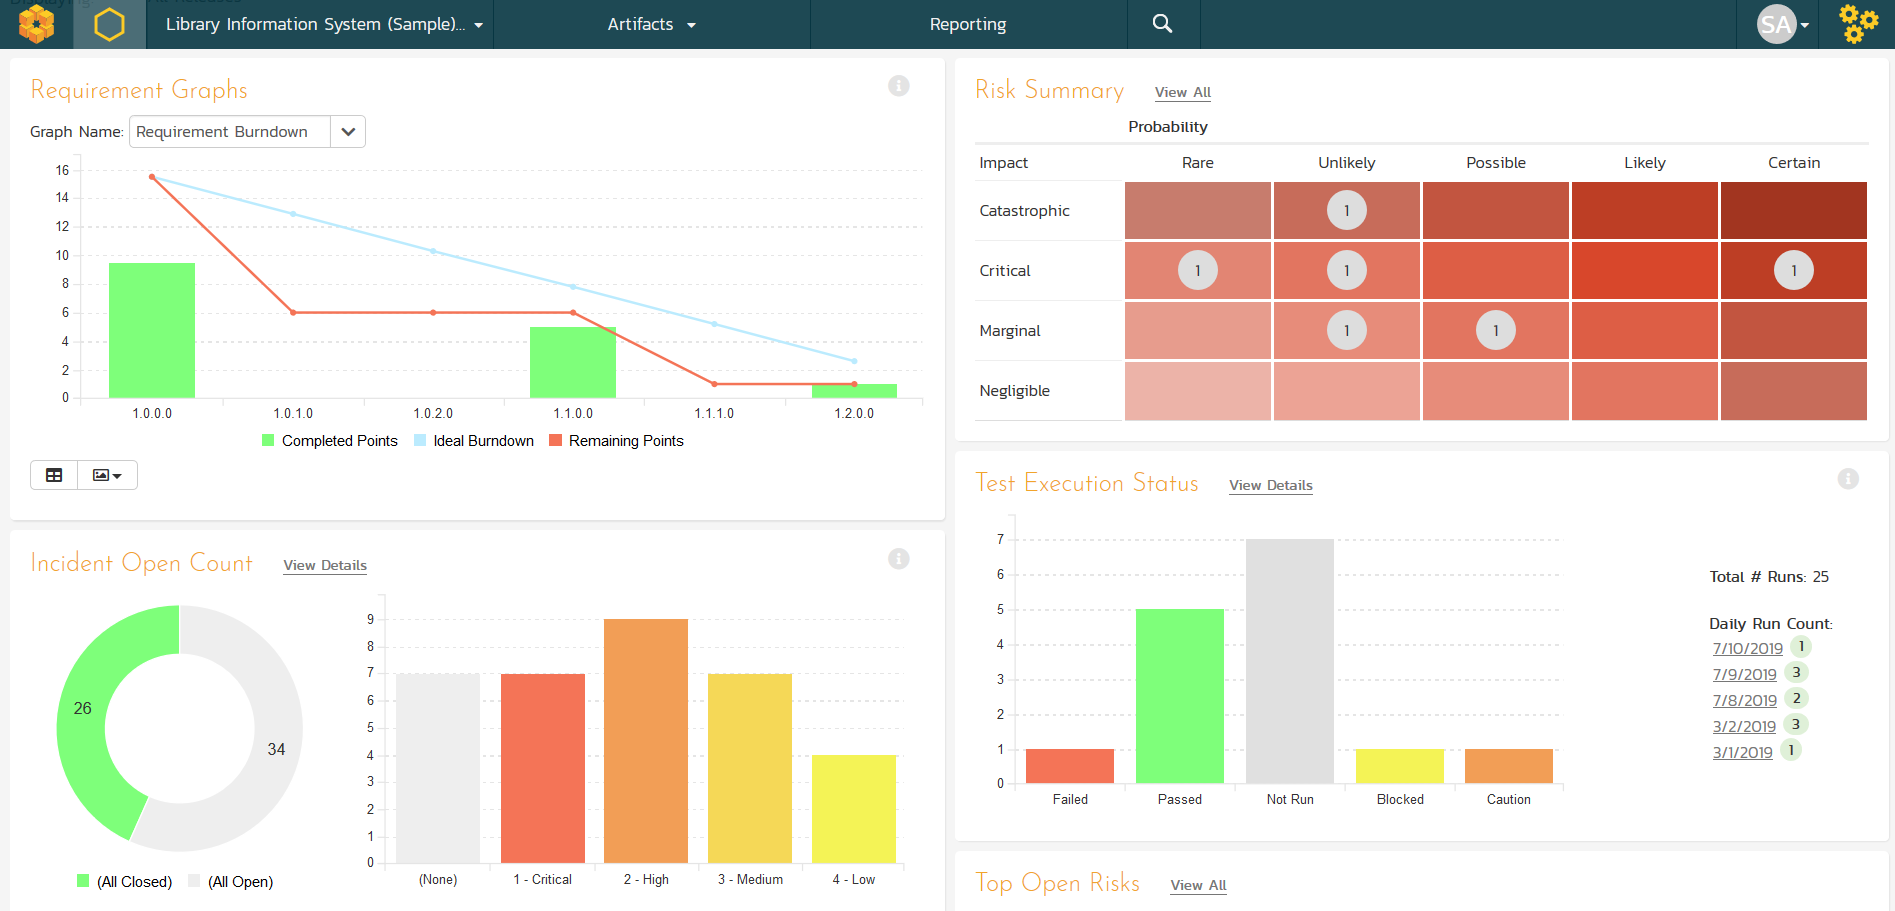This screenshot has width=1895, height=911.
Task: Open the hexagon workspace icon
Action: (109, 24)
